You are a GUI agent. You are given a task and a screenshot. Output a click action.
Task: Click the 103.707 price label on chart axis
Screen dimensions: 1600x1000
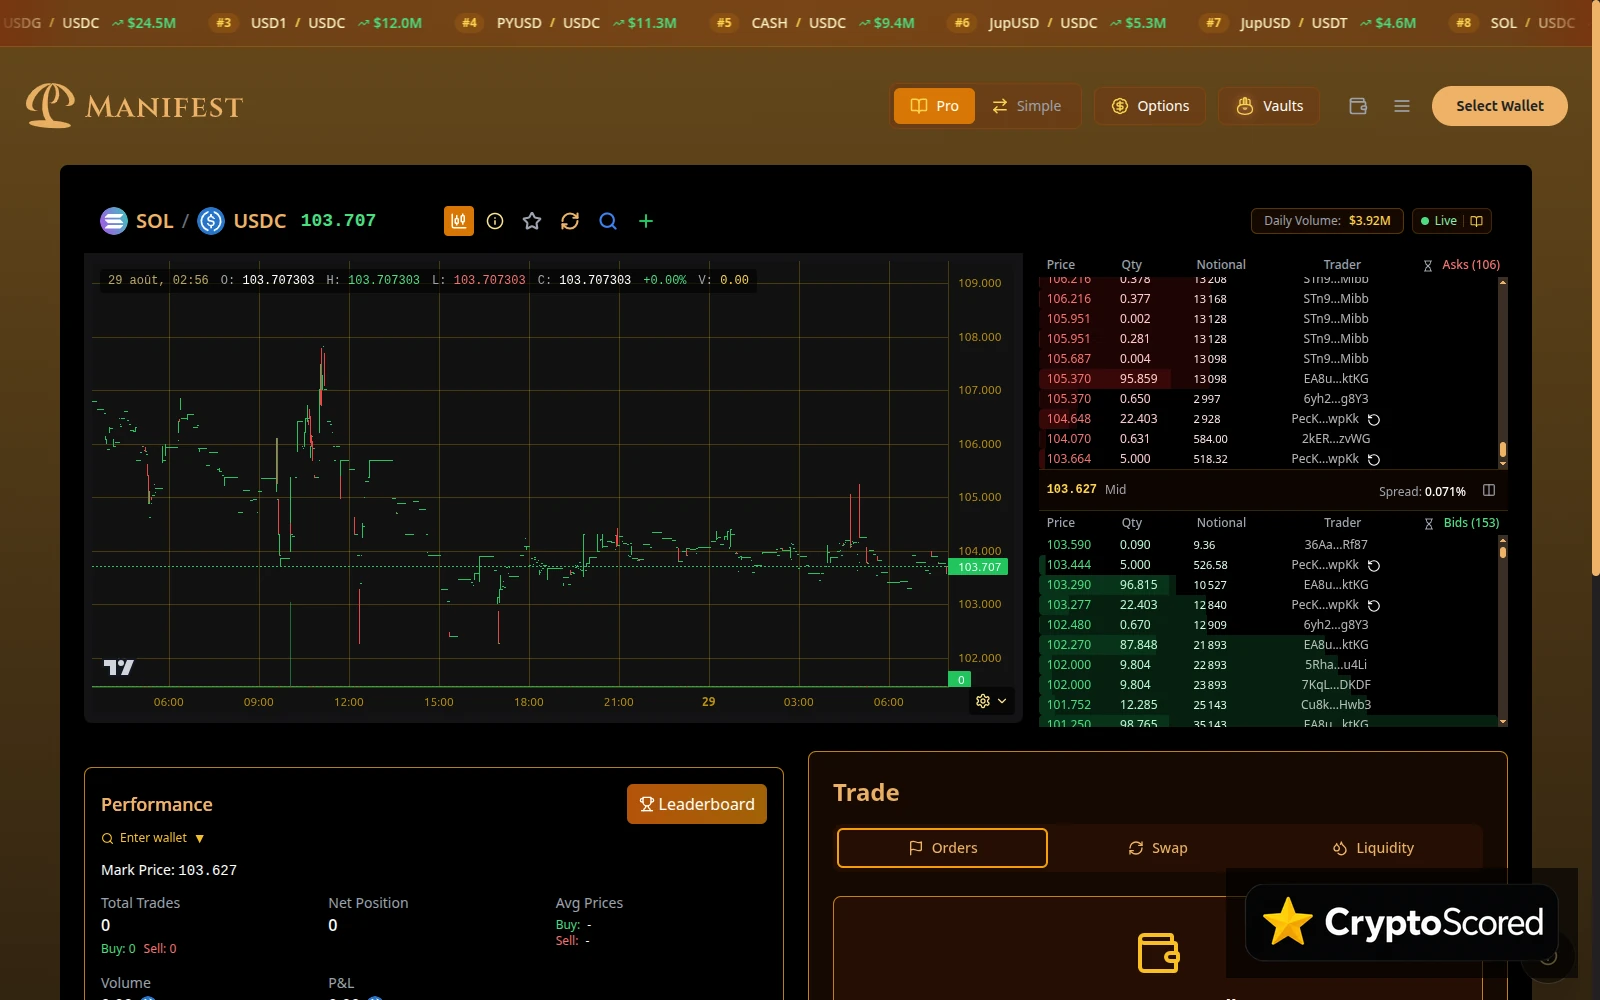click(979, 567)
